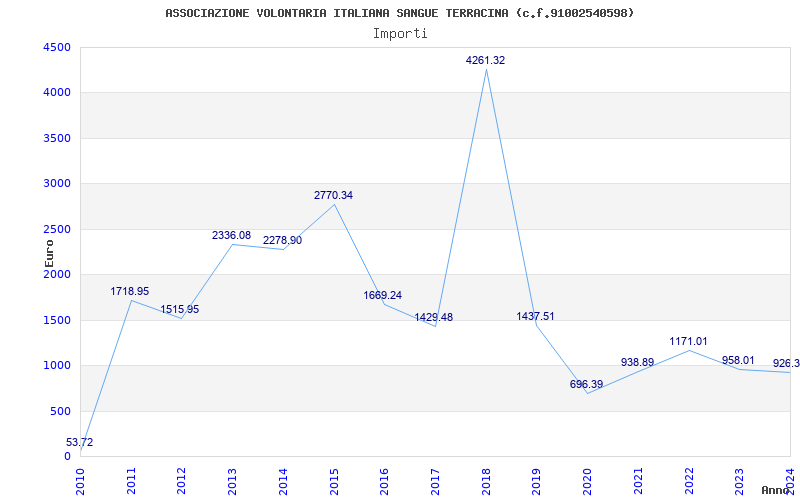Select the 1437.51 data label
Image resolution: width=800 pixels, height=500 pixels.
(535, 316)
